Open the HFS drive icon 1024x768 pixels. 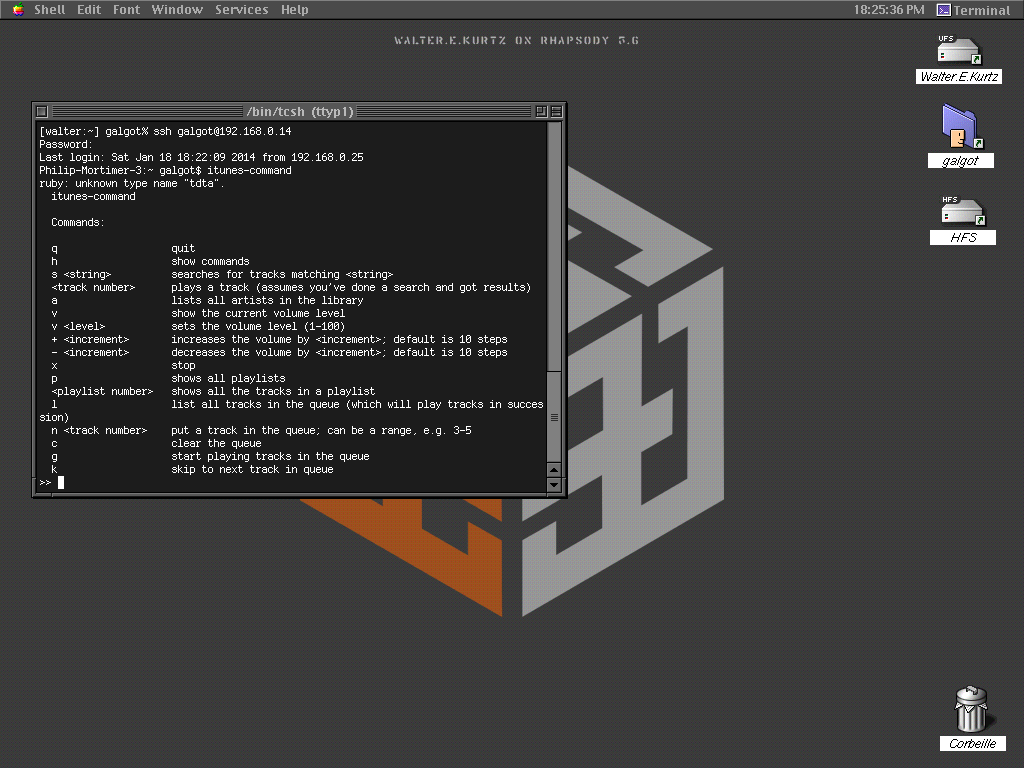(961, 213)
